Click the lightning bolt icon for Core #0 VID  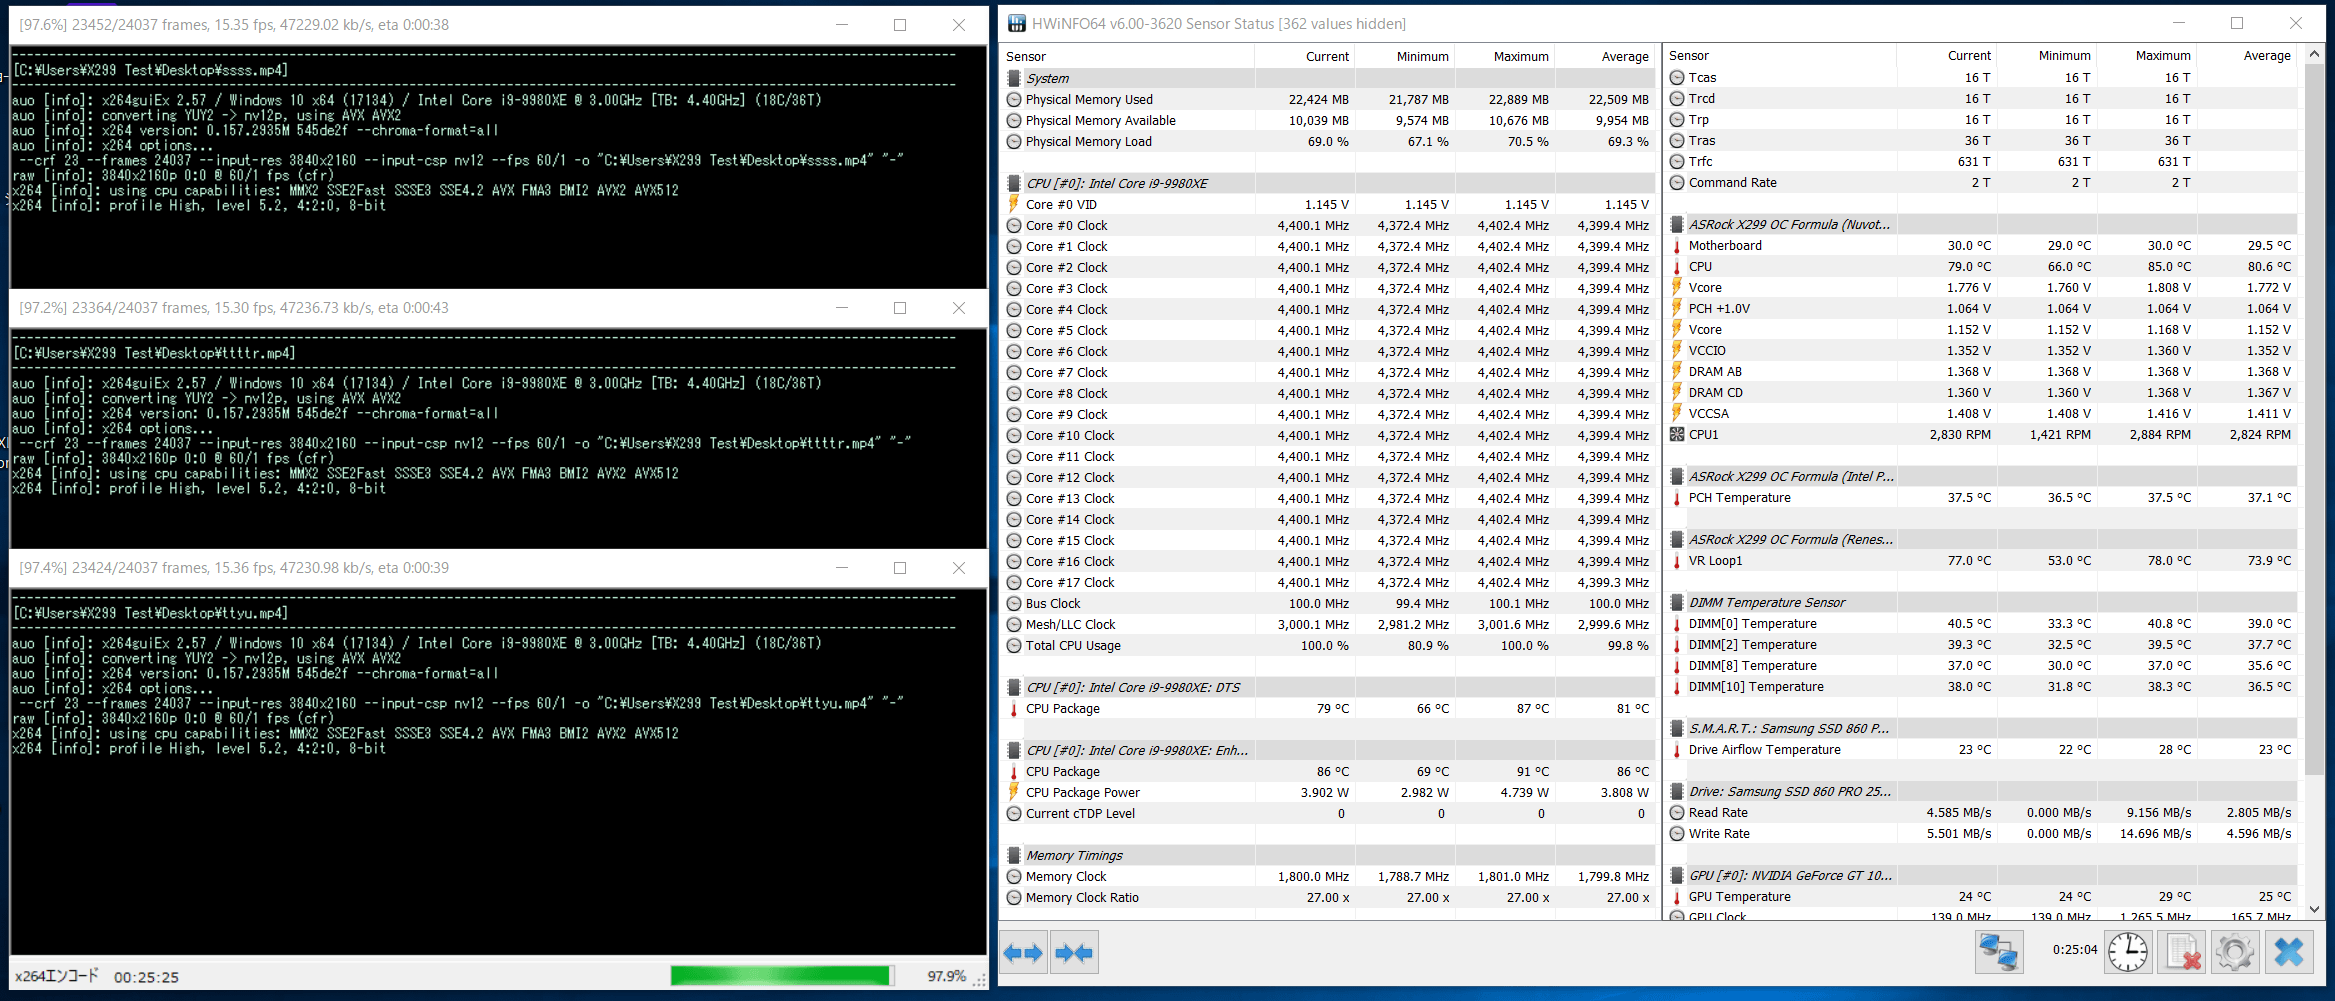pos(1014,204)
